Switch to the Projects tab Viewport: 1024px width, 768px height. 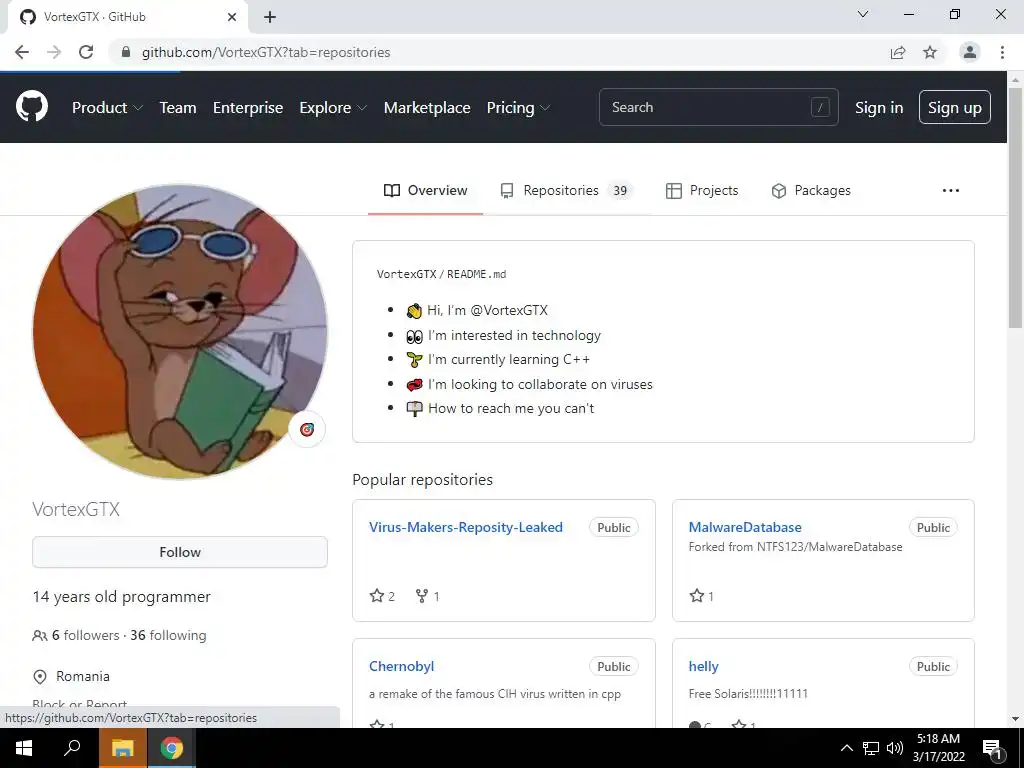pyautogui.click(x=702, y=191)
